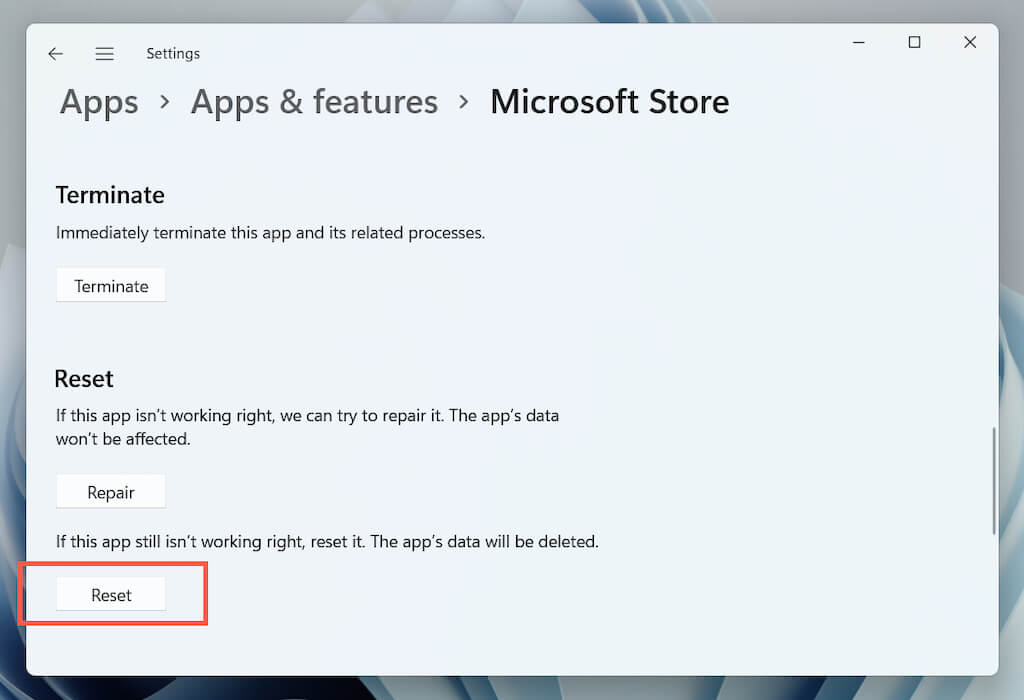Click the Reset section heading
Screen dimensions: 1024x700
pyautogui.click(x=84, y=379)
